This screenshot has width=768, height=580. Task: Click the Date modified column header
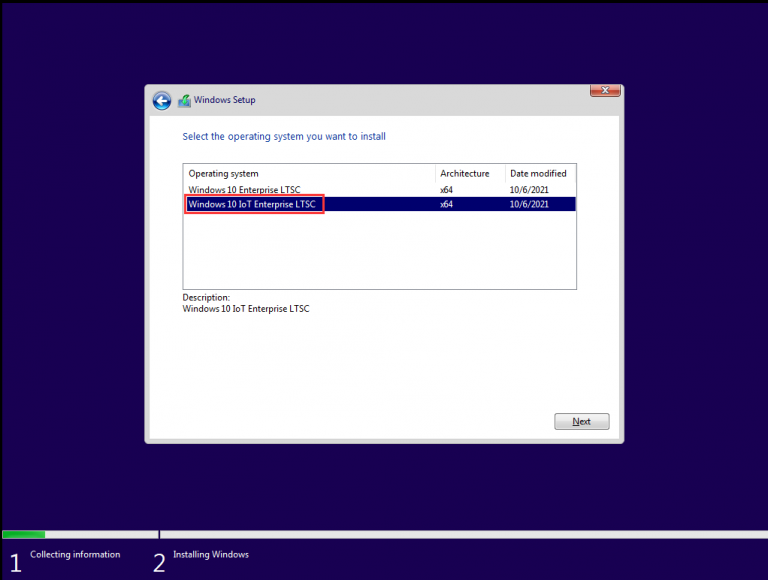[539, 174]
